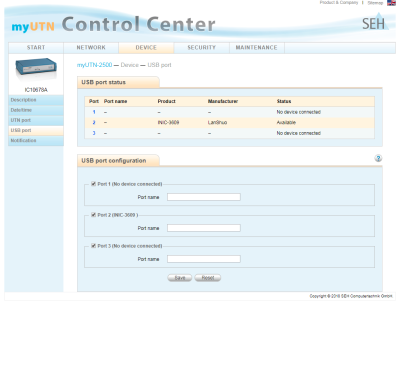
Task: Open the Product & Company link
Action: coord(339,2)
